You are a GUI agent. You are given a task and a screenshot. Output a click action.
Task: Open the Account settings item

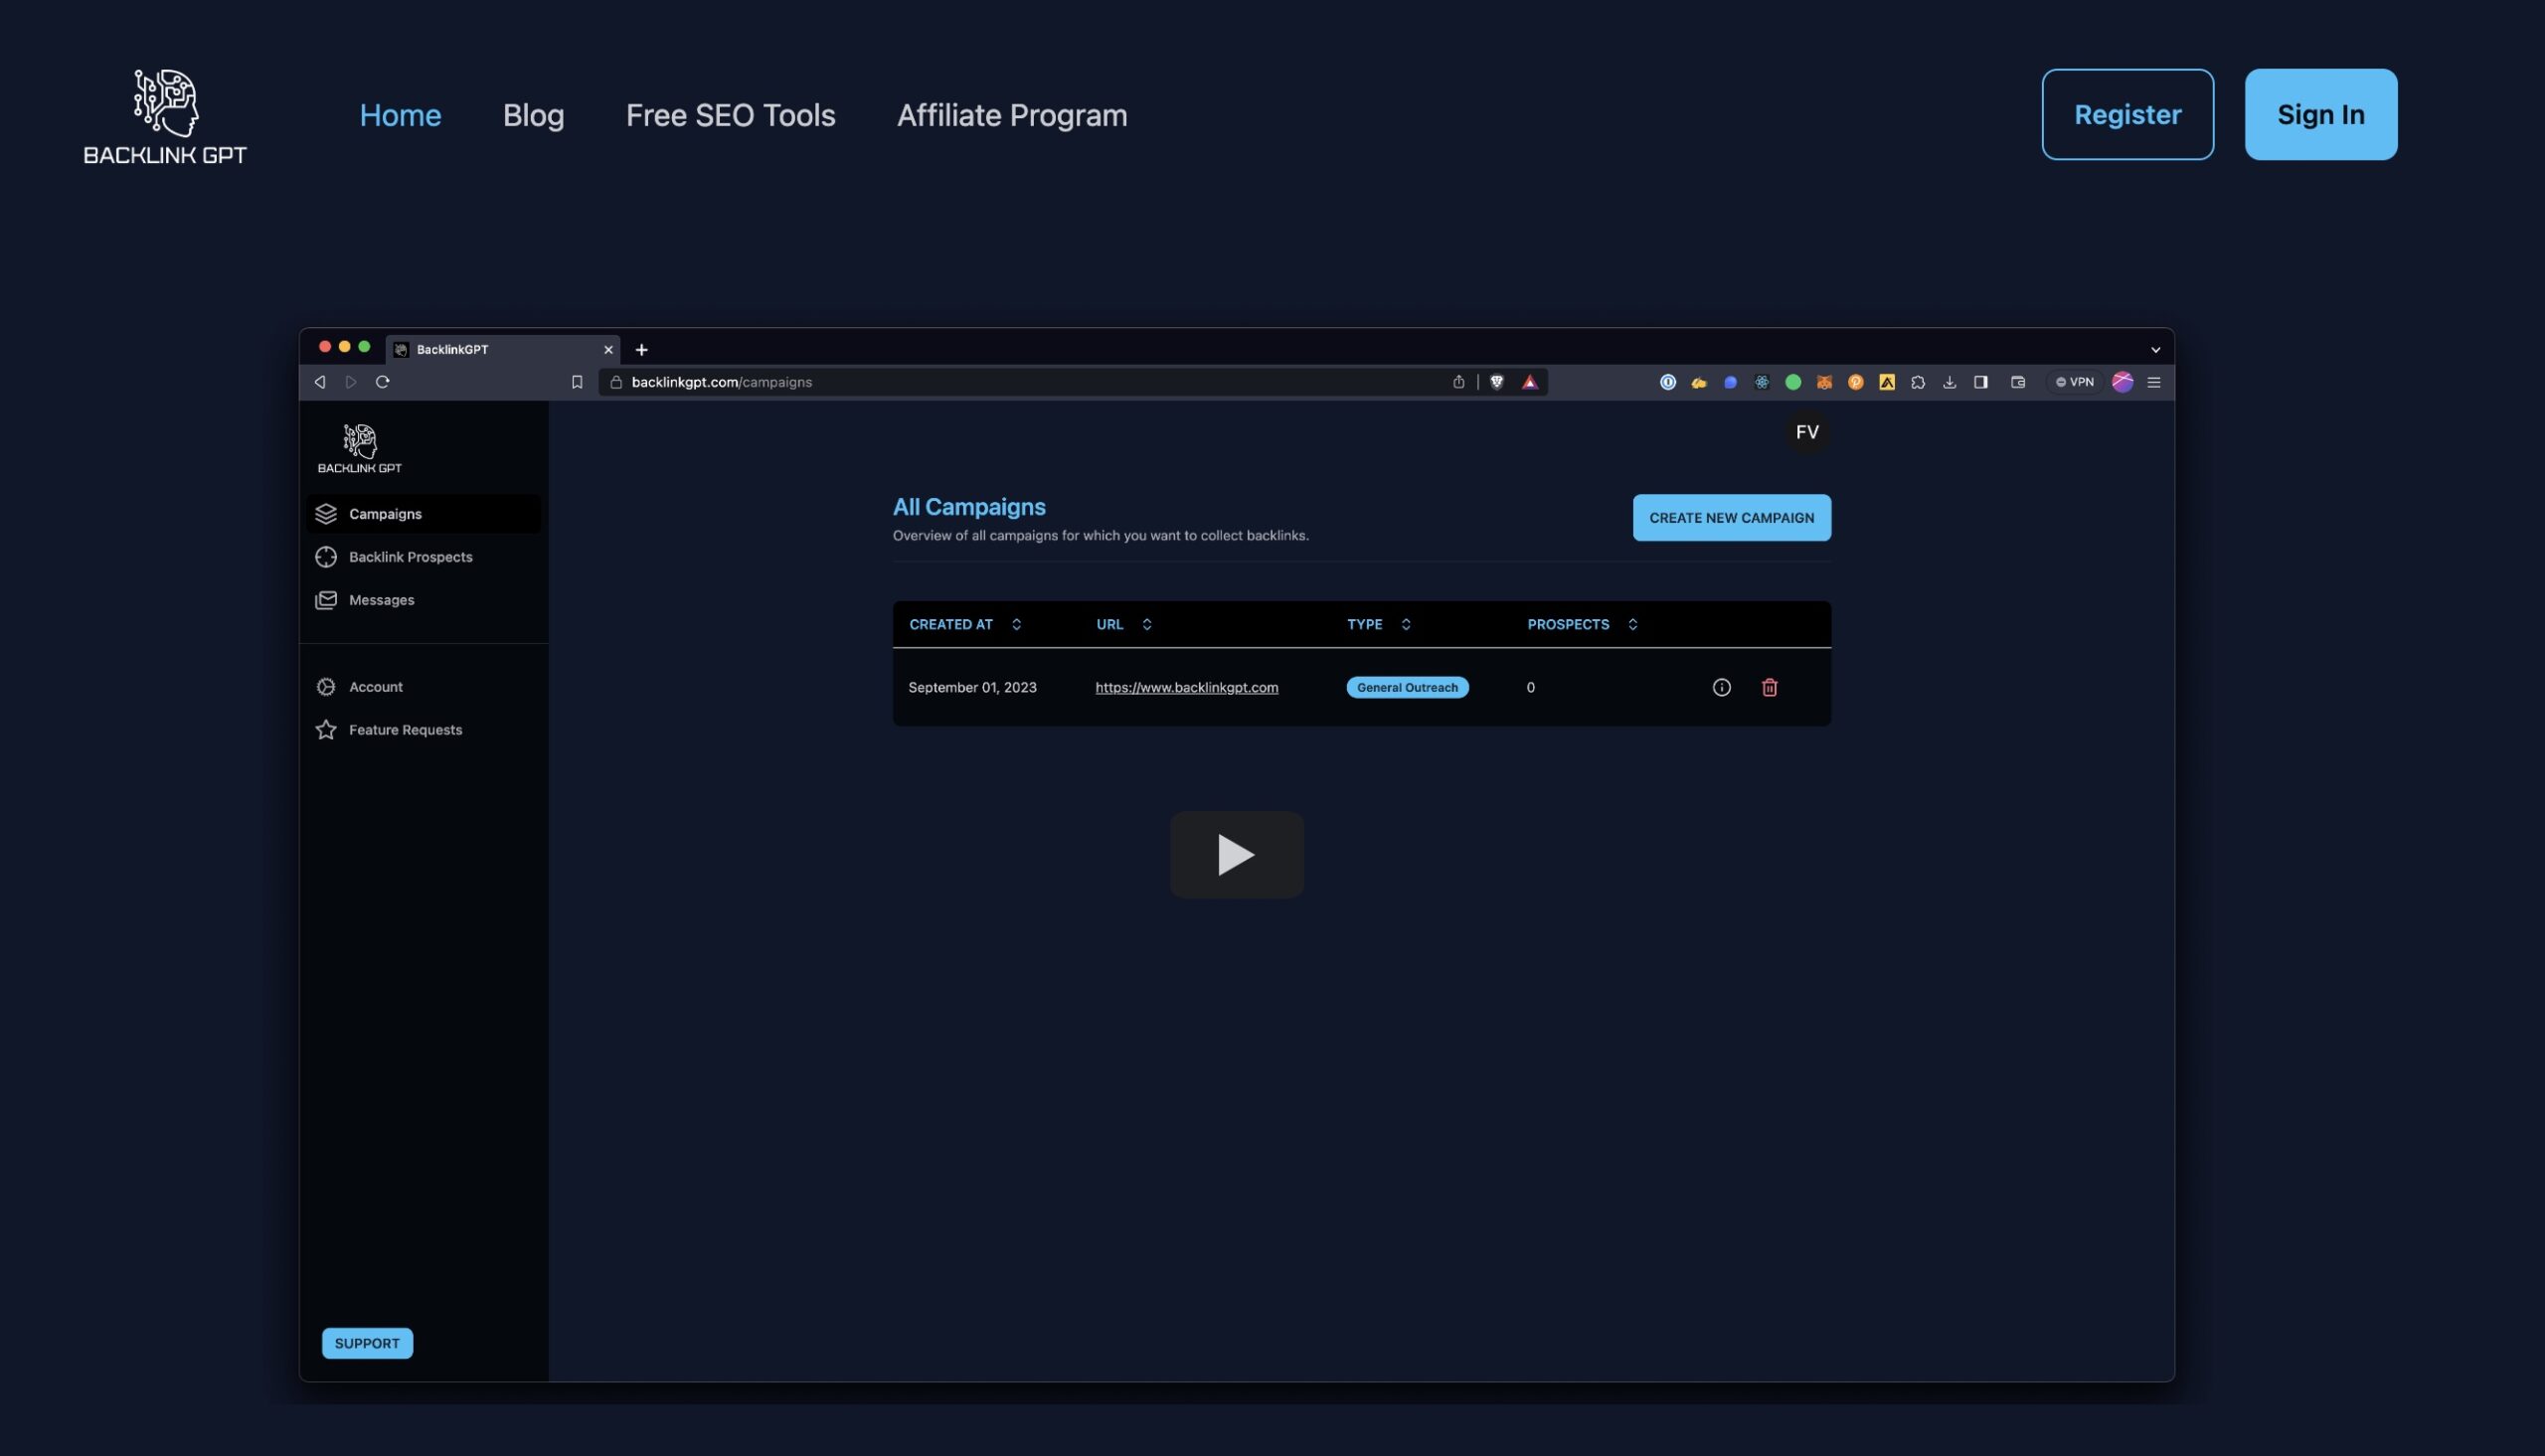pyautogui.click(x=375, y=687)
